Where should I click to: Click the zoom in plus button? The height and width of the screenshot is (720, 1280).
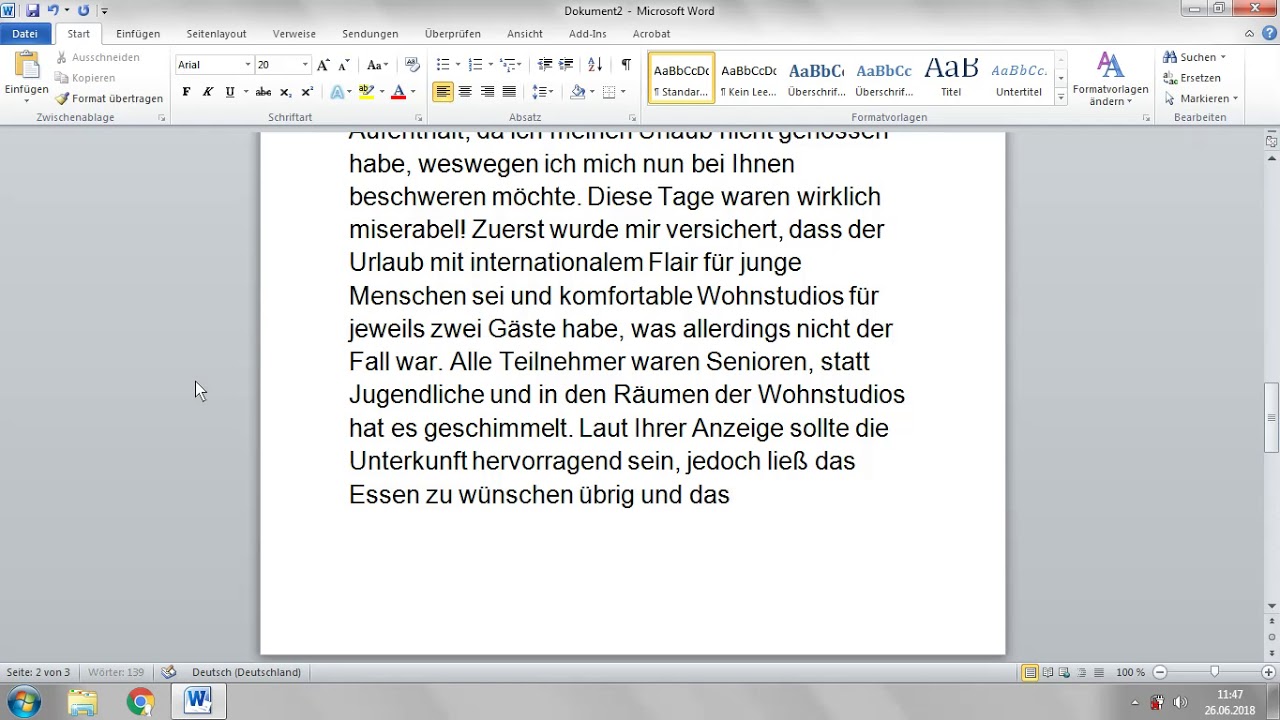(1269, 673)
